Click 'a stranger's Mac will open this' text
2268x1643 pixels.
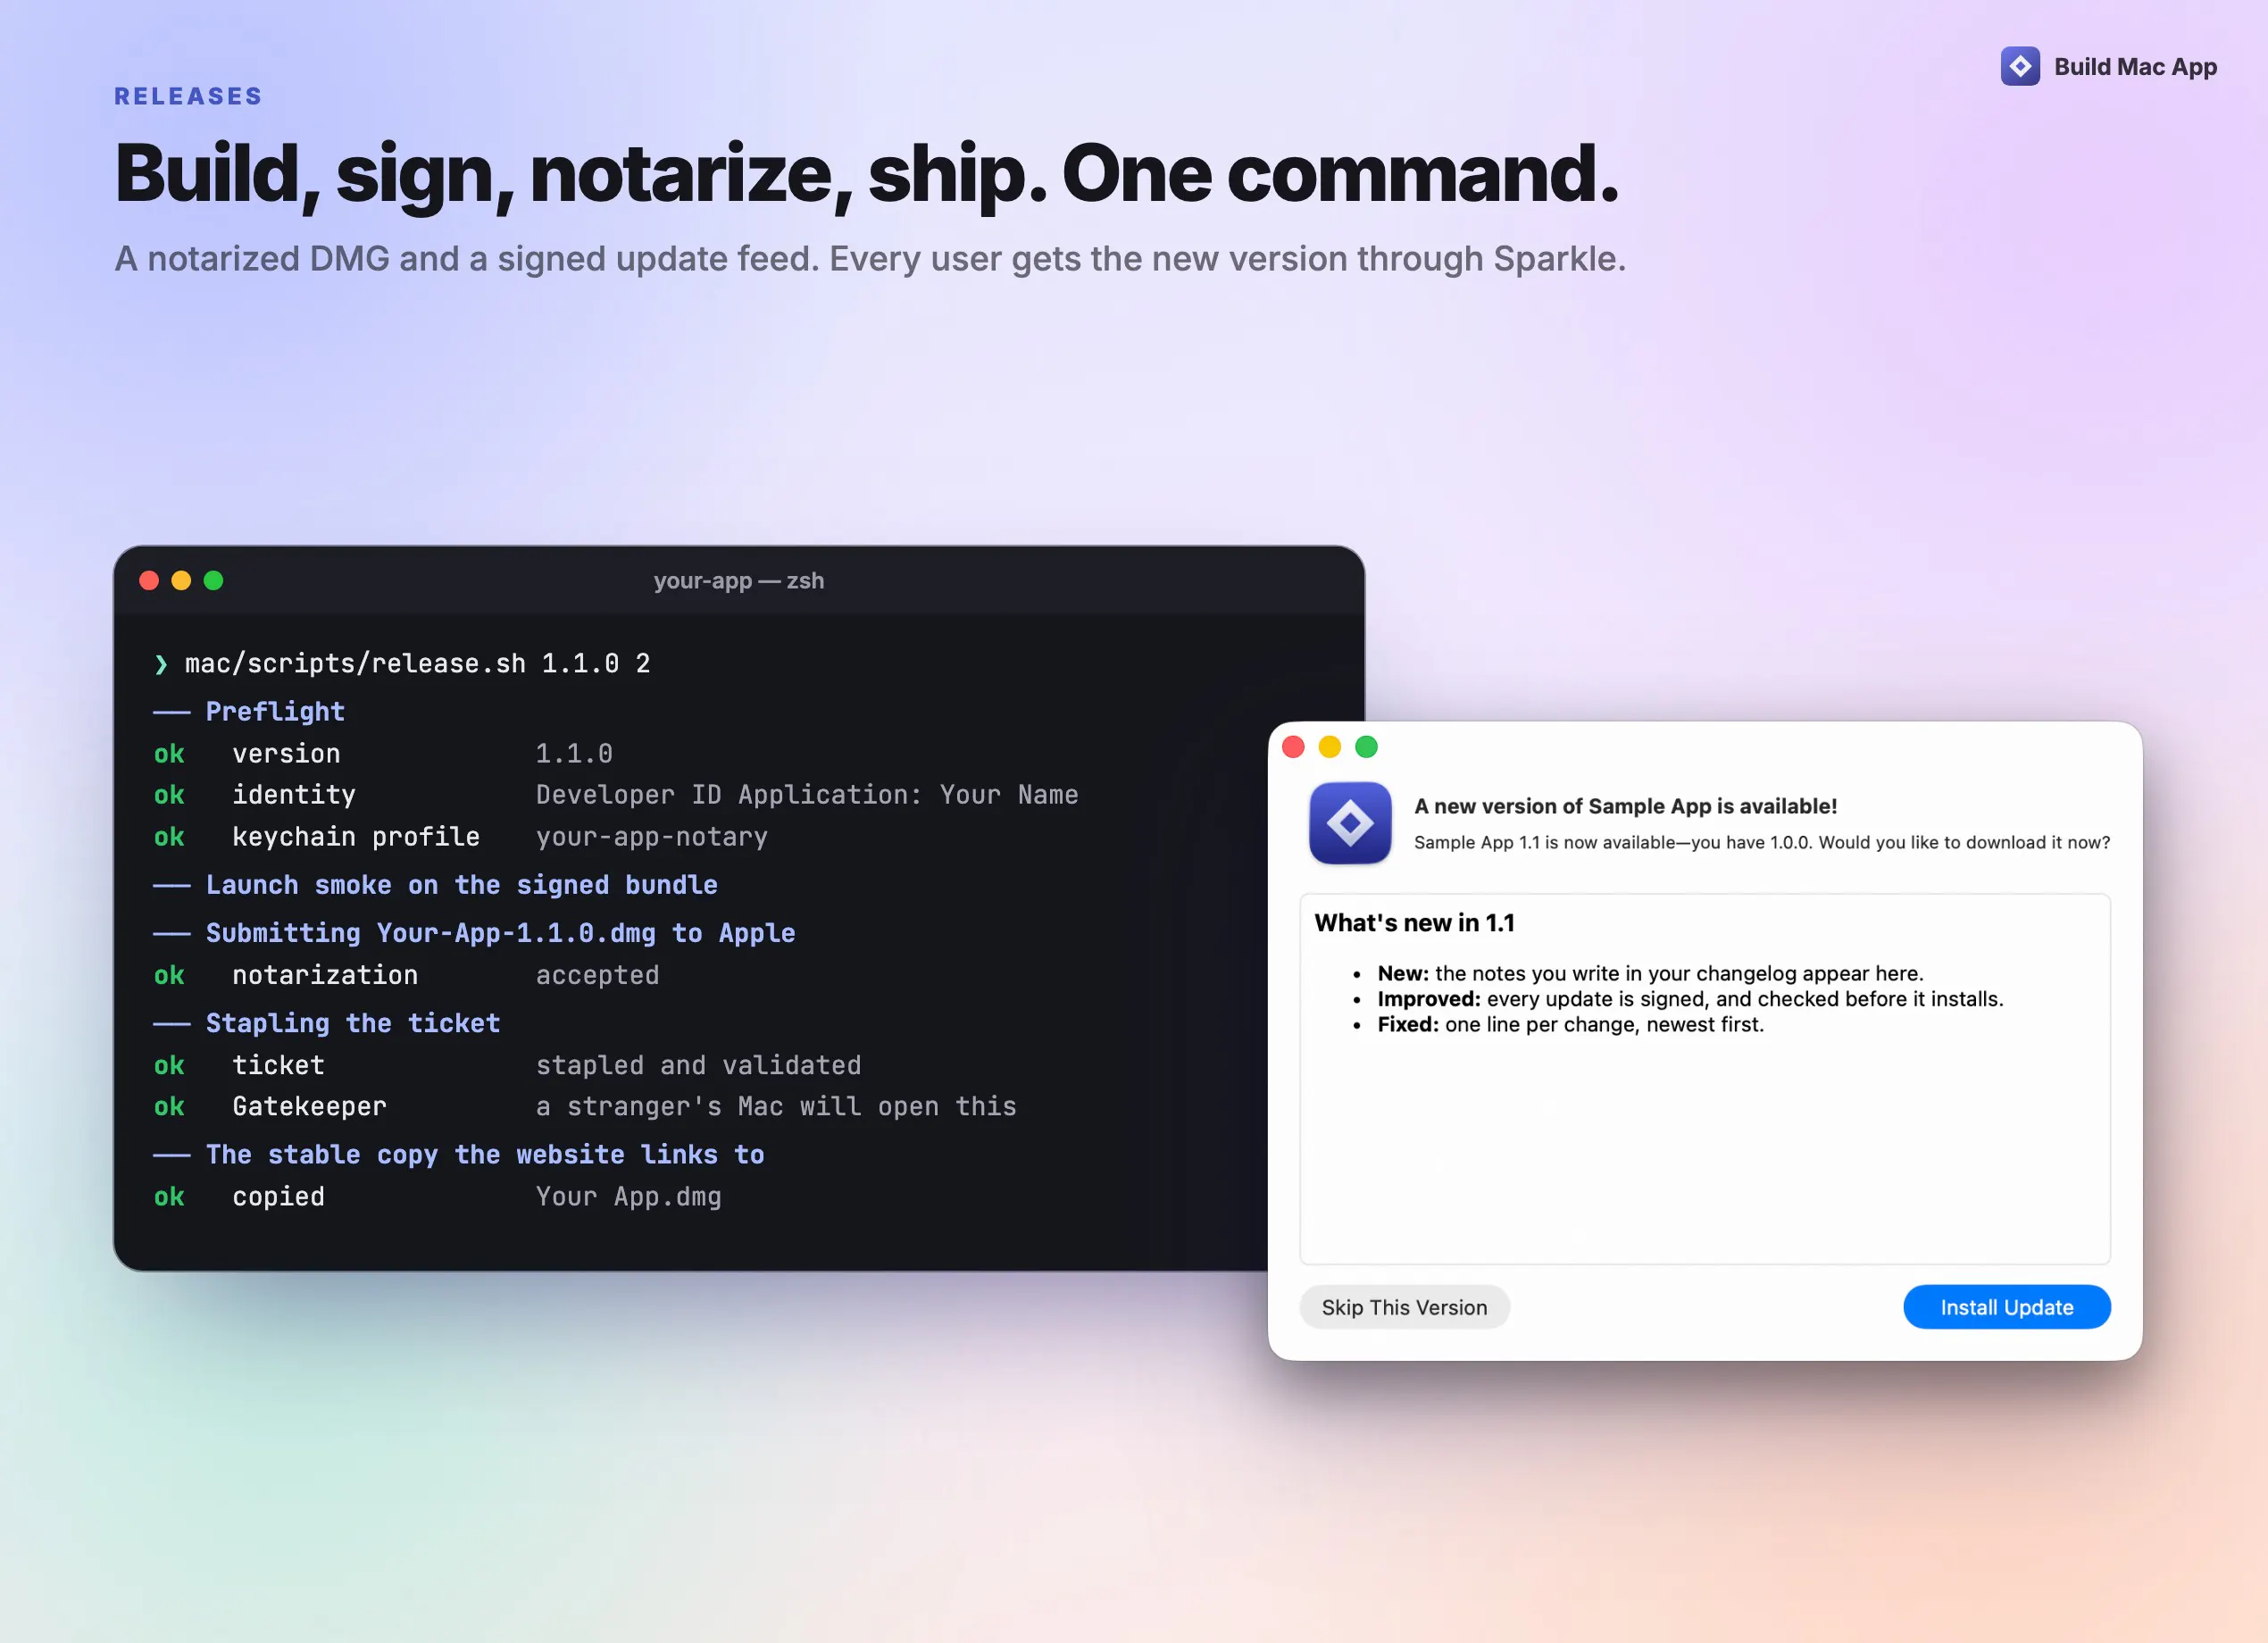[x=776, y=1107]
